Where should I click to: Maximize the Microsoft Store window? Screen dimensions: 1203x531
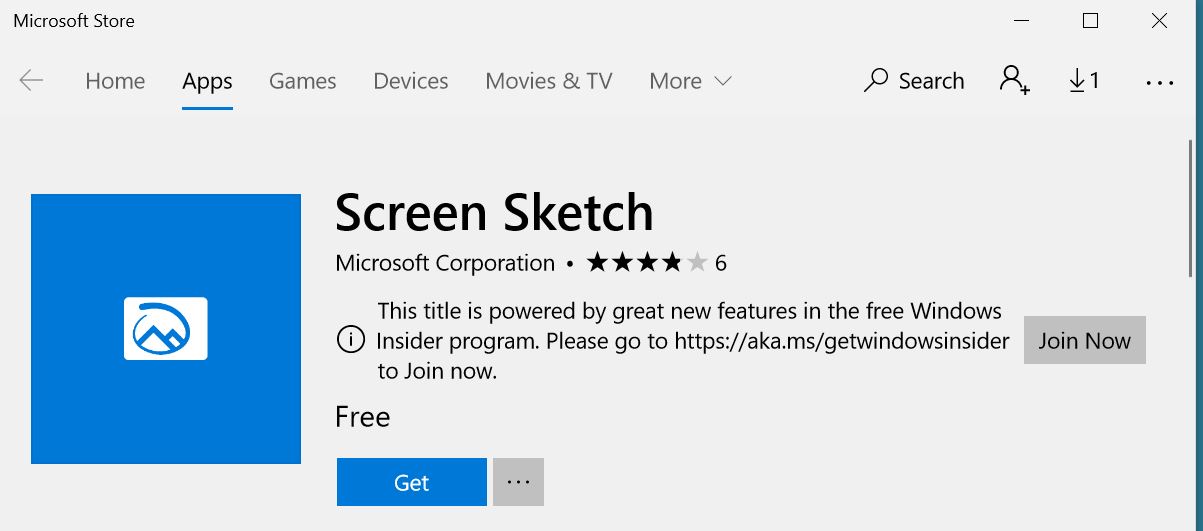click(x=1090, y=20)
